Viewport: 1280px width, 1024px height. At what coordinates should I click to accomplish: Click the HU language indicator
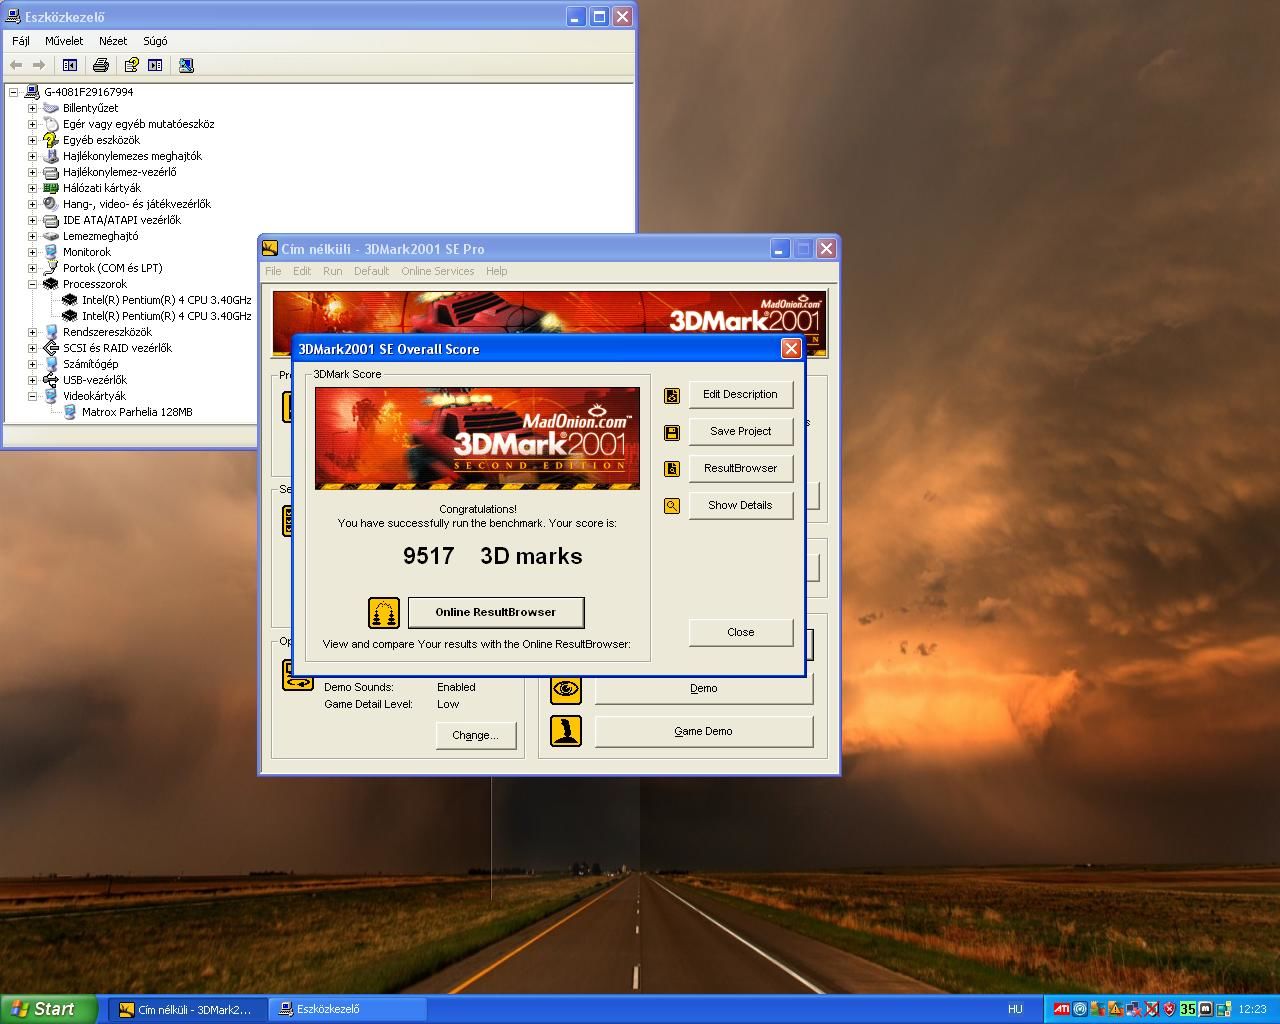[x=1015, y=1009]
